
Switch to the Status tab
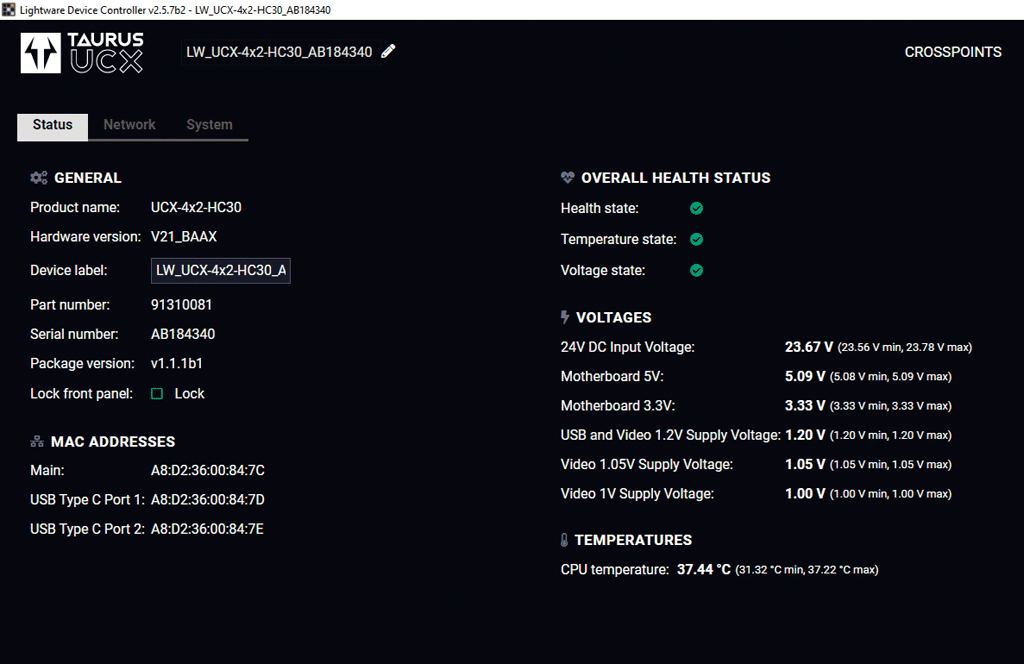tap(52, 125)
